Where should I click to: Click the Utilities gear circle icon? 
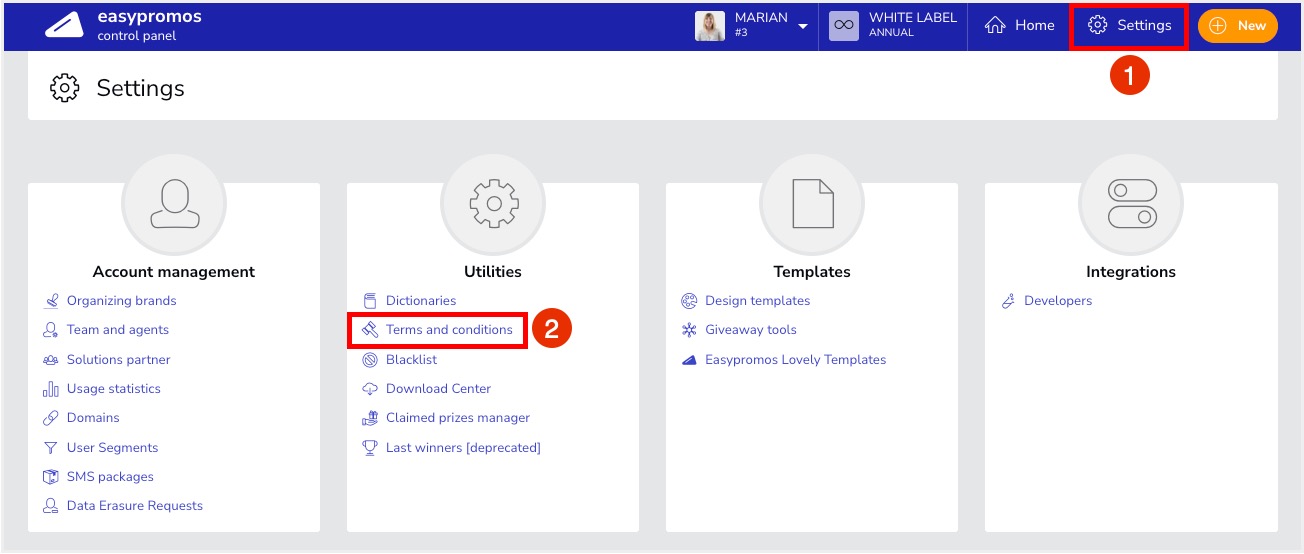pos(493,204)
